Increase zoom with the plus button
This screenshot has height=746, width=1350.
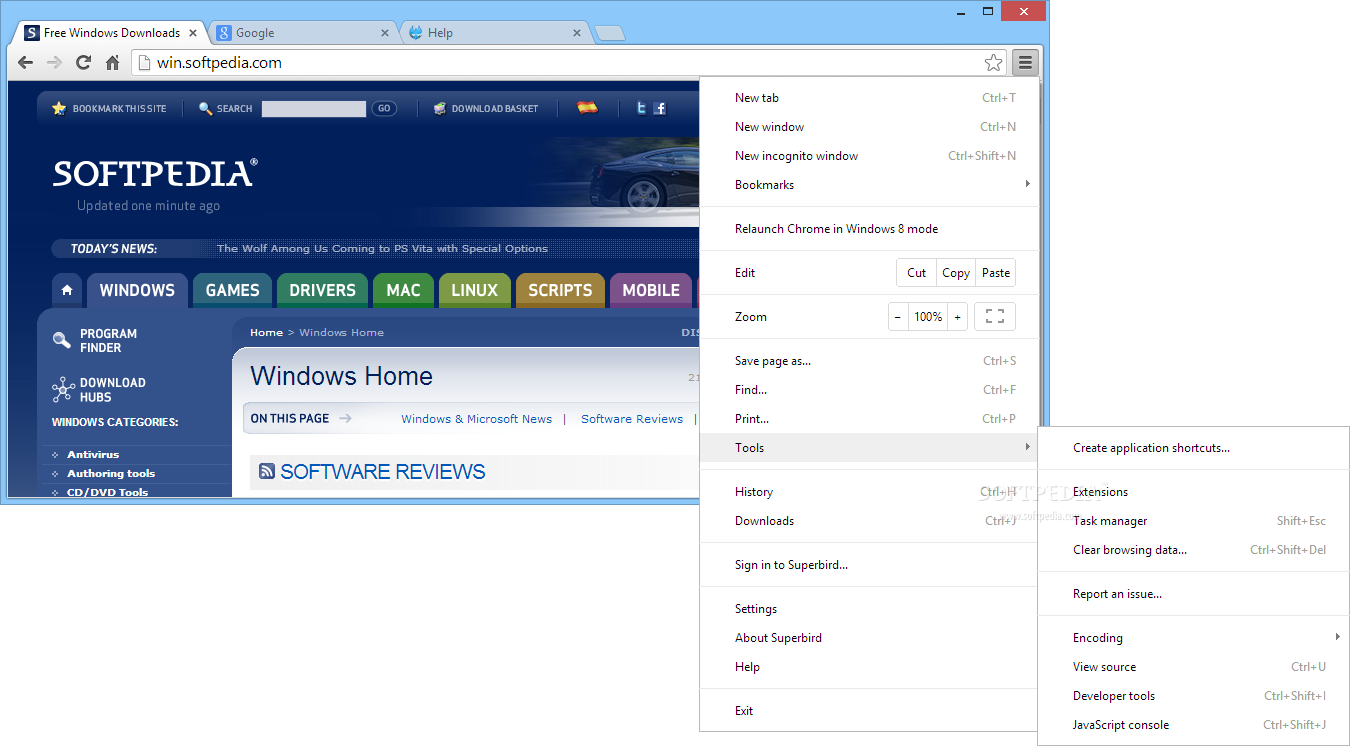click(957, 317)
